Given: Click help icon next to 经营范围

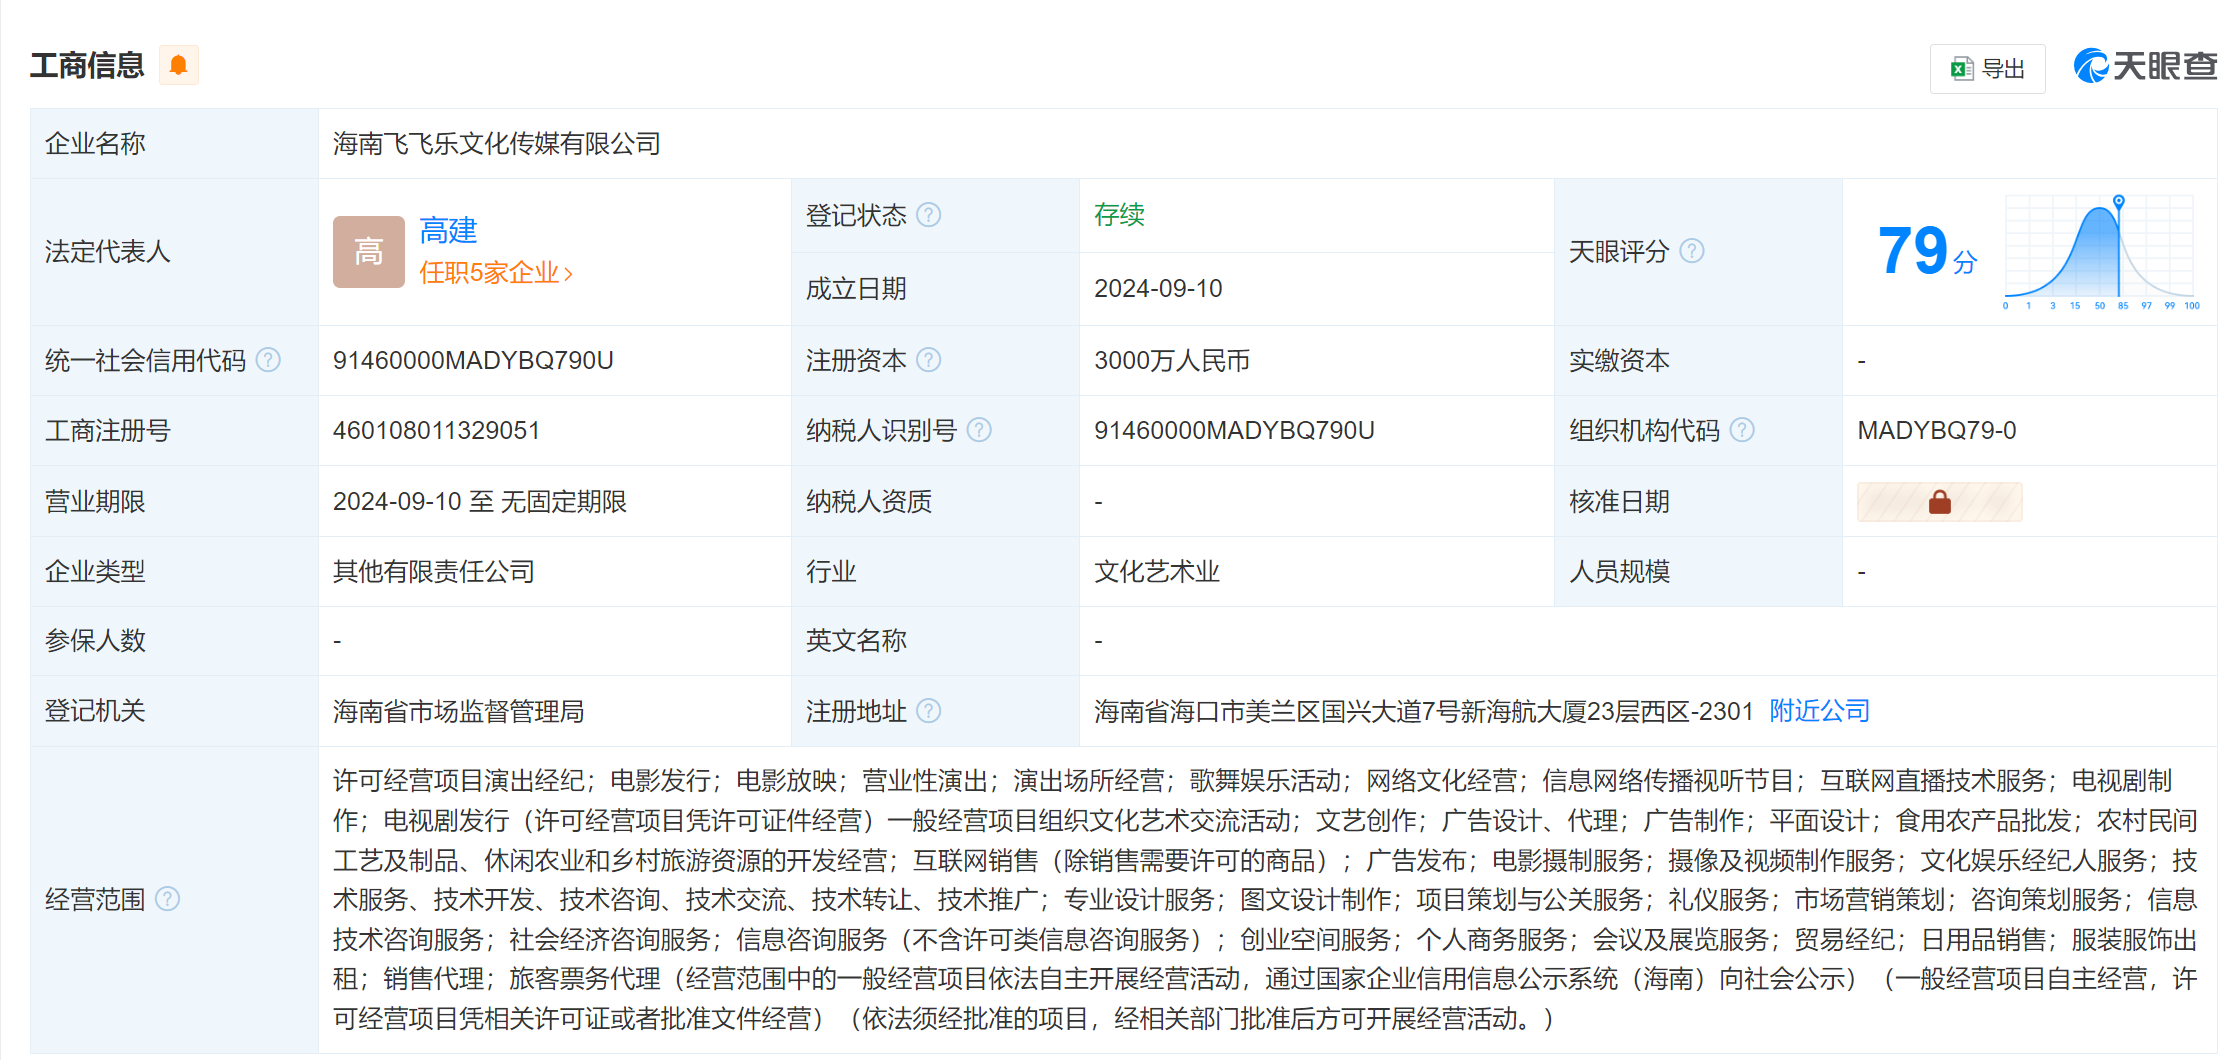Looking at the screenshot, I should click(168, 899).
